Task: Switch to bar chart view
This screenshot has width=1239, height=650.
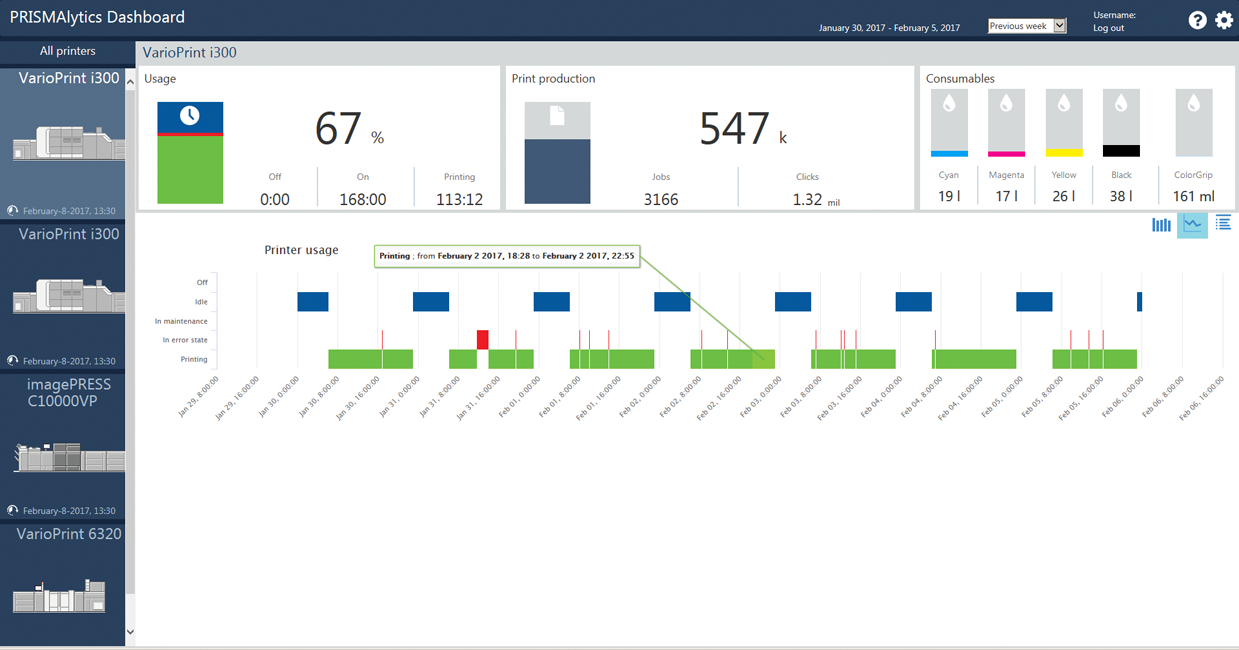Action: (x=1161, y=225)
